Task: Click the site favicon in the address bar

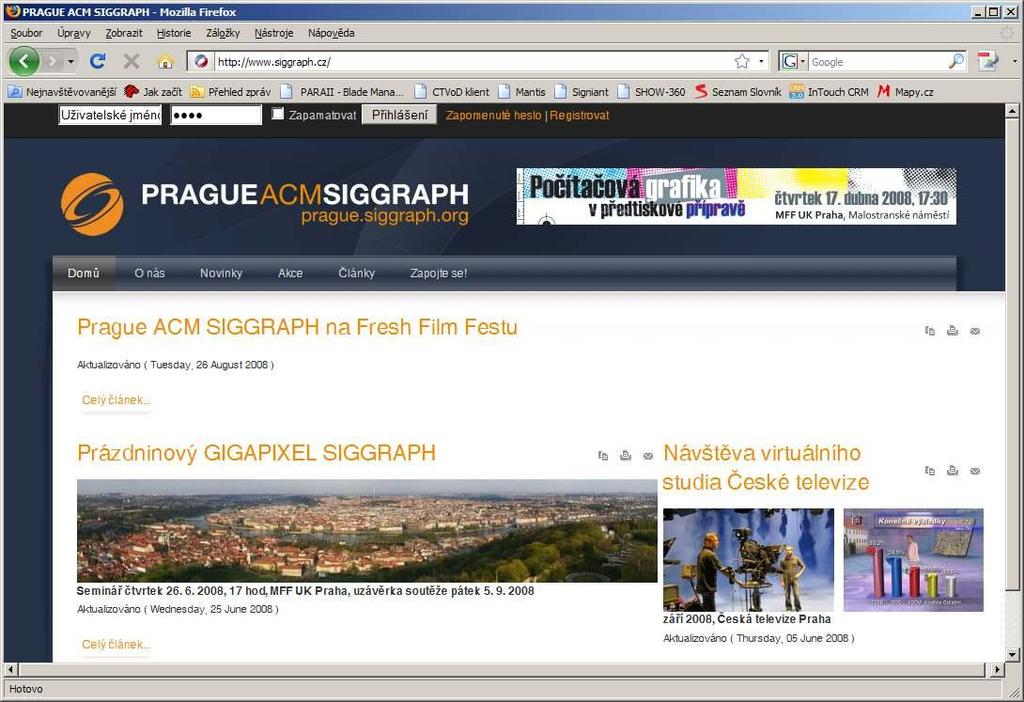Action: [x=201, y=61]
